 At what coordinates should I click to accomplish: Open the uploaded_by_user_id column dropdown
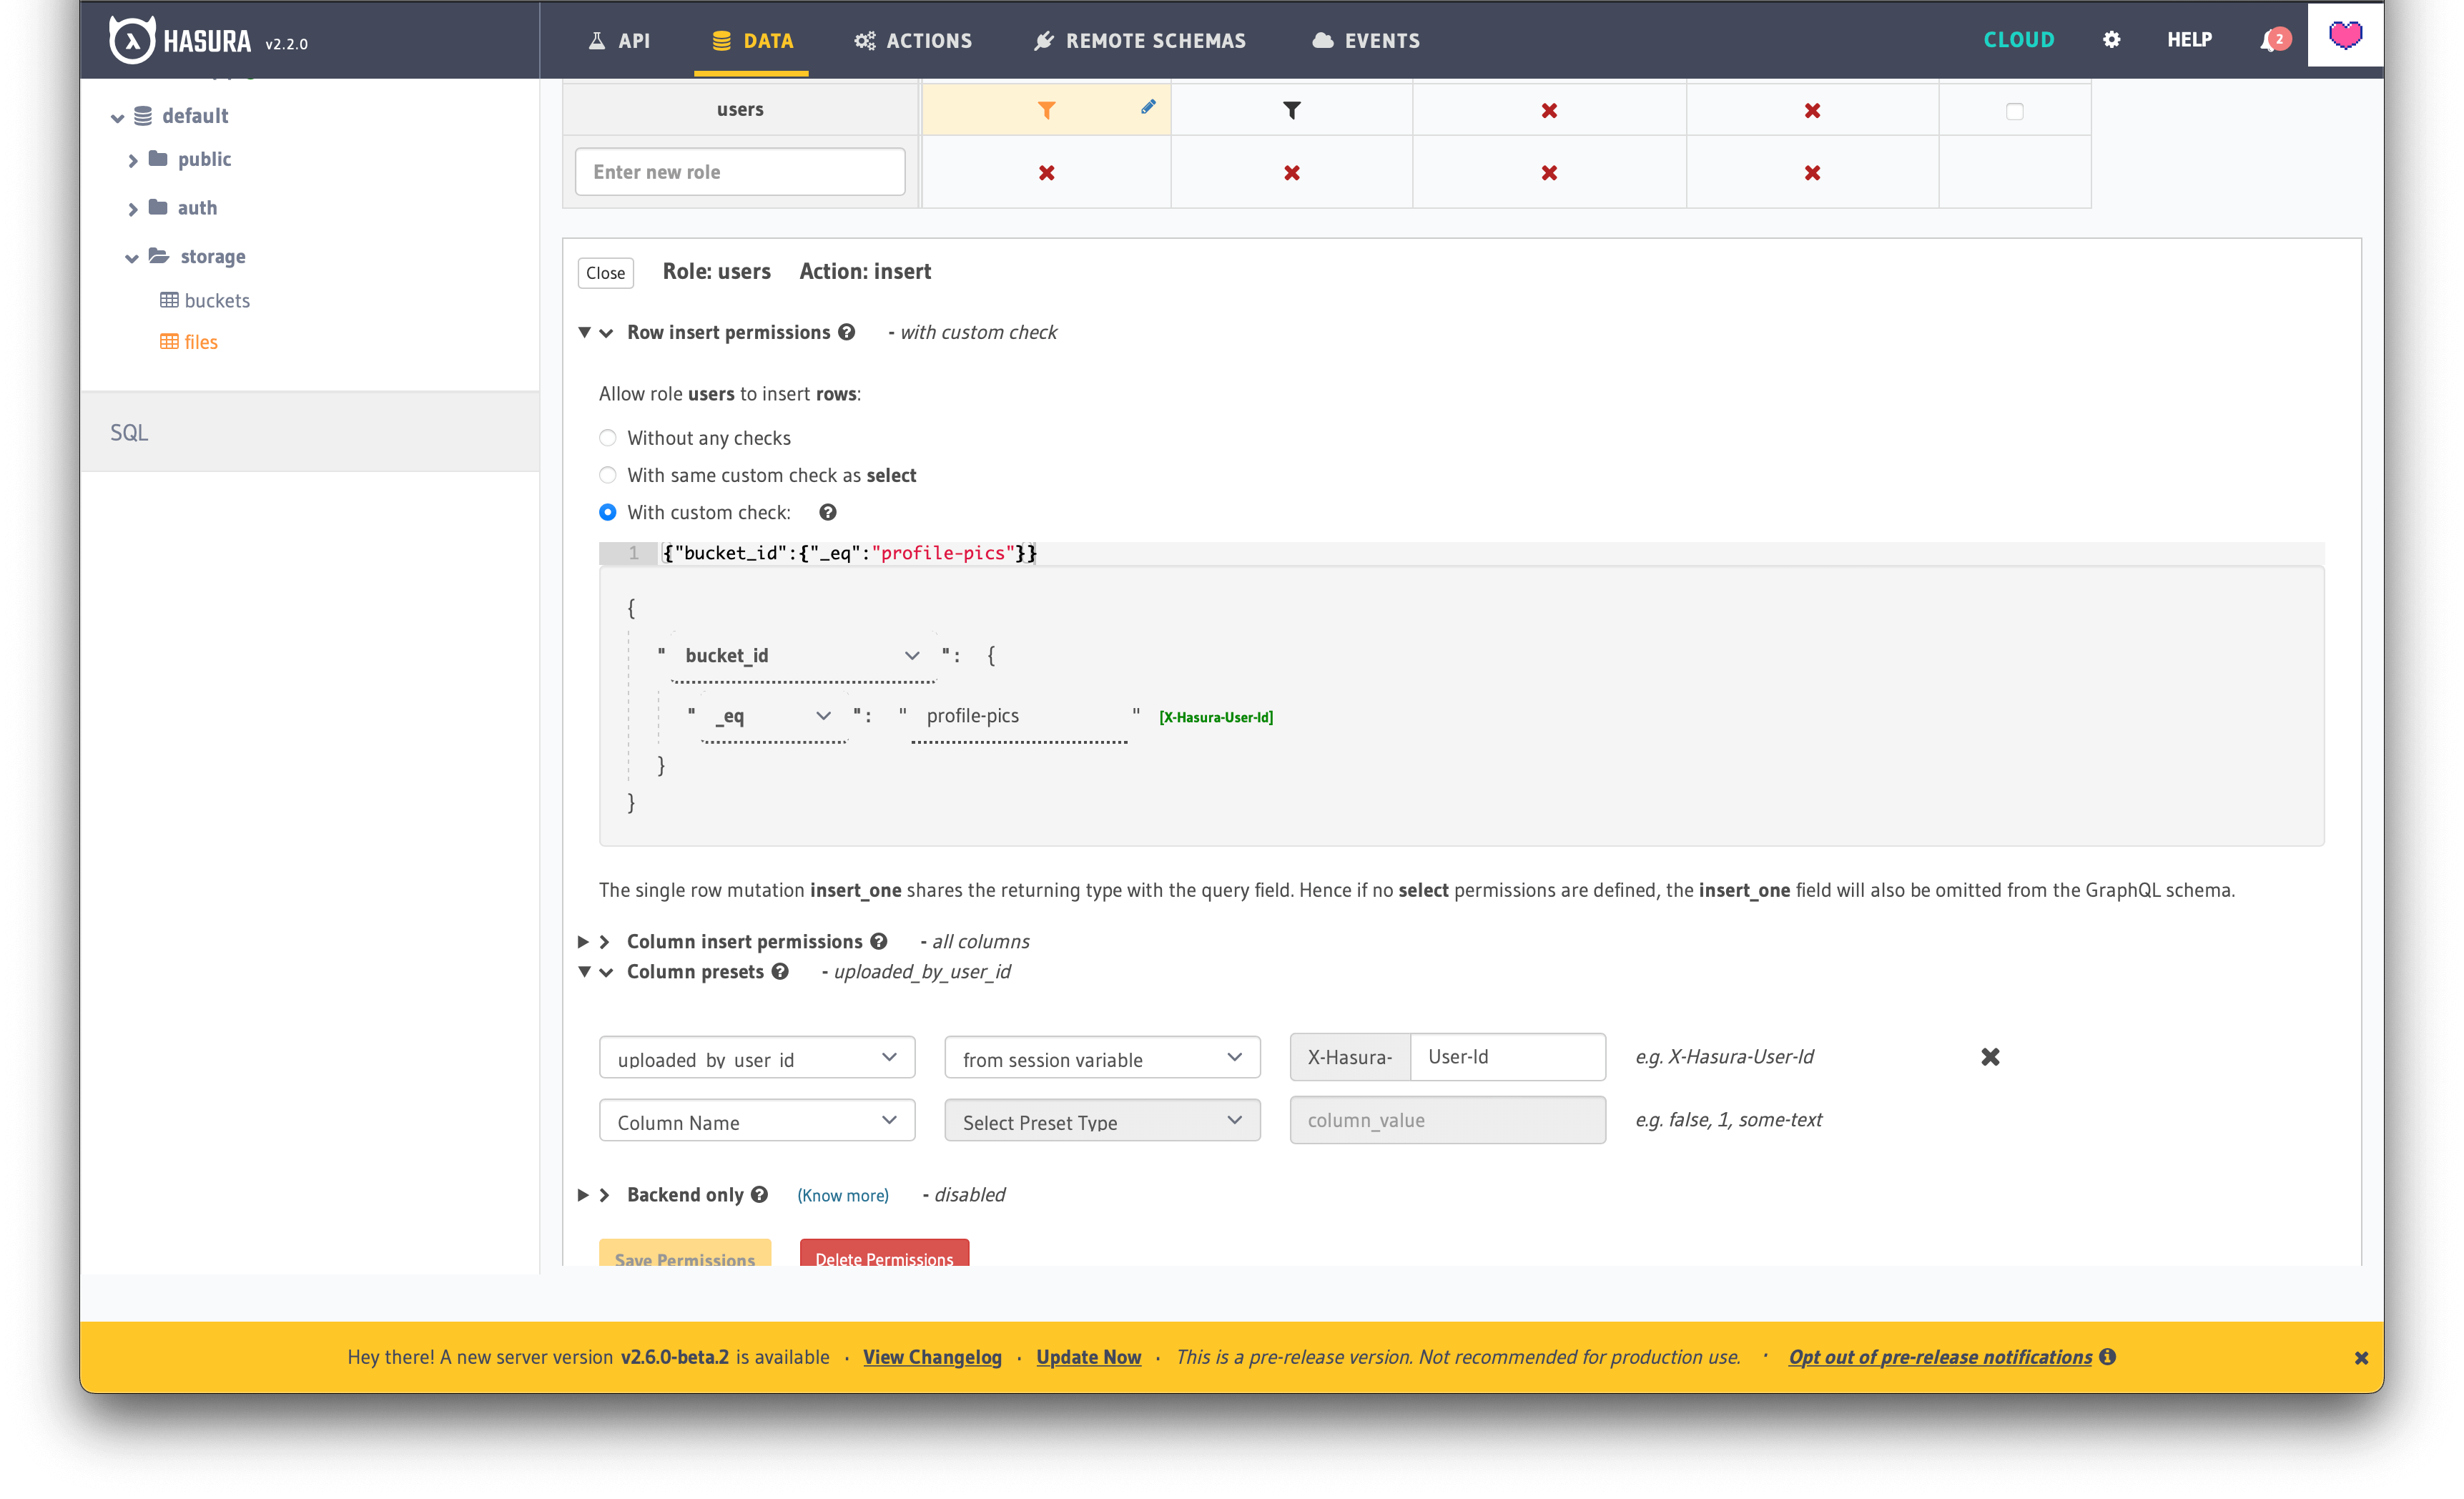[x=757, y=1057]
